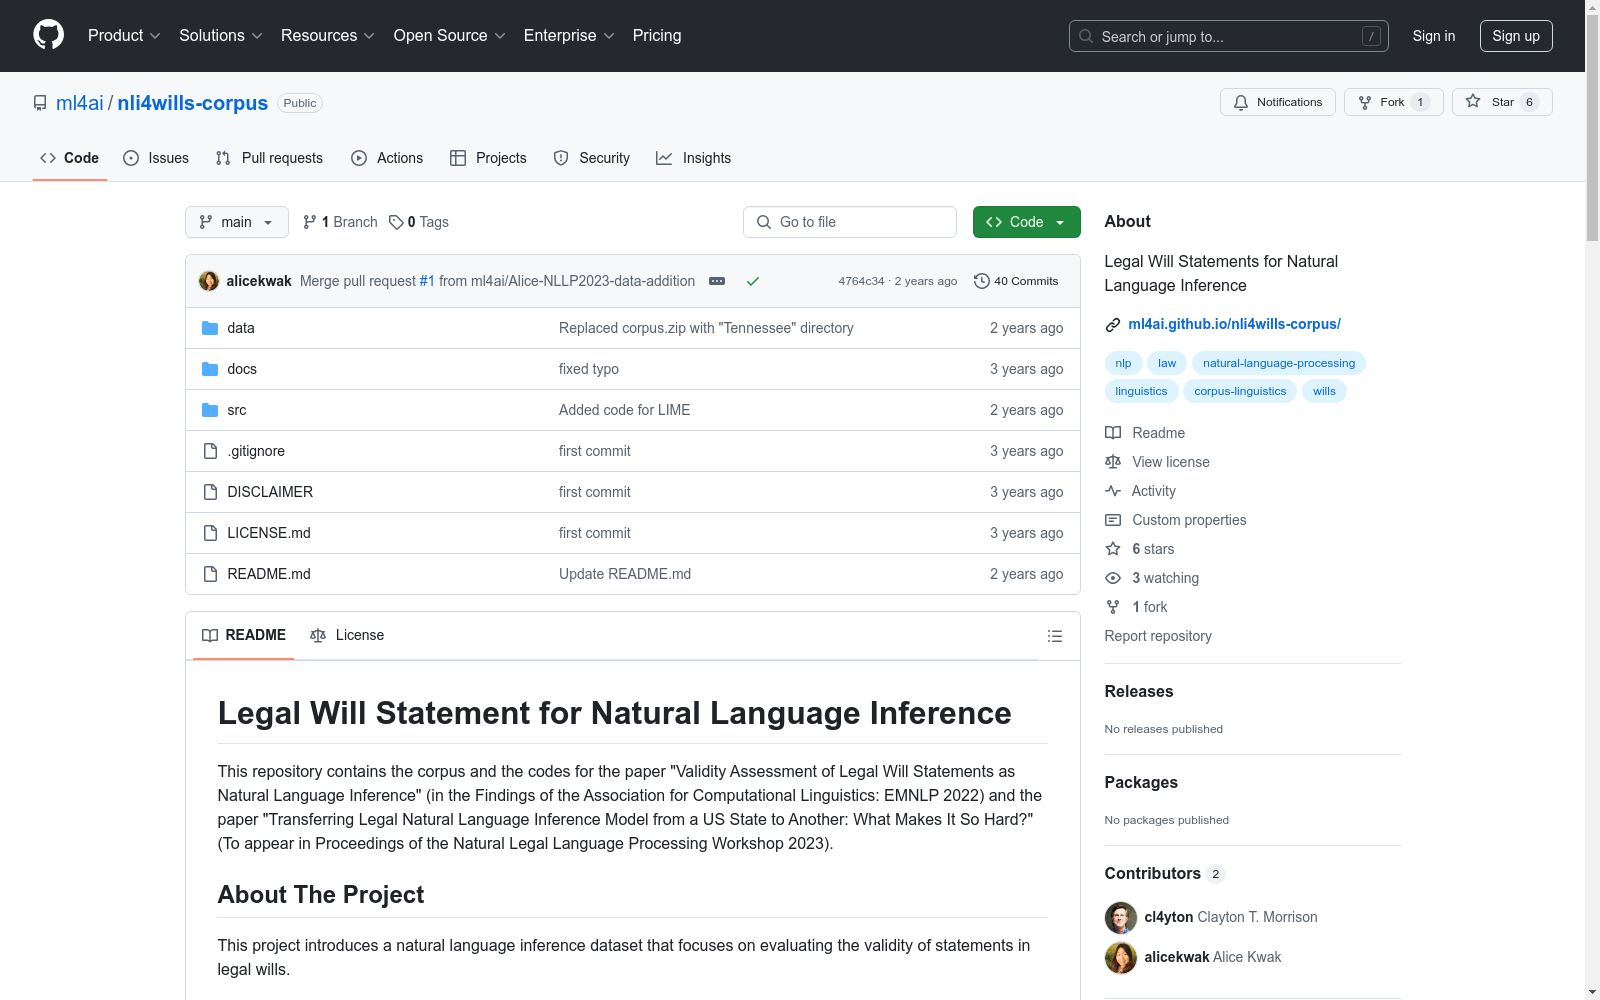The height and width of the screenshot is (1000, 1600).
Task: Open the ml4ai.github.io/nli4wills-corpus/ link
Action: click(1234, 324)
